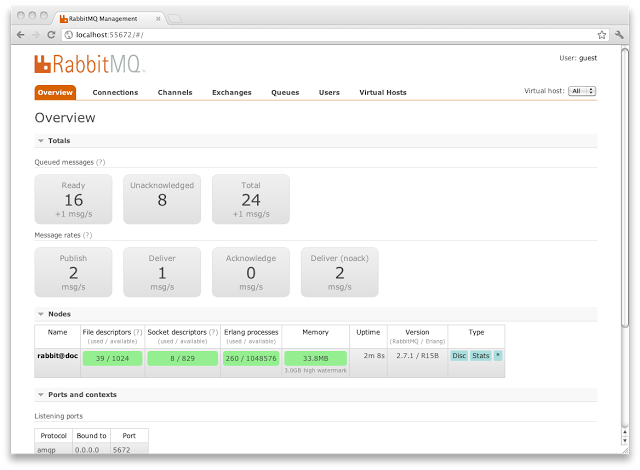Open the Users tab
The image size is (640, 470).
click(329, 93)
